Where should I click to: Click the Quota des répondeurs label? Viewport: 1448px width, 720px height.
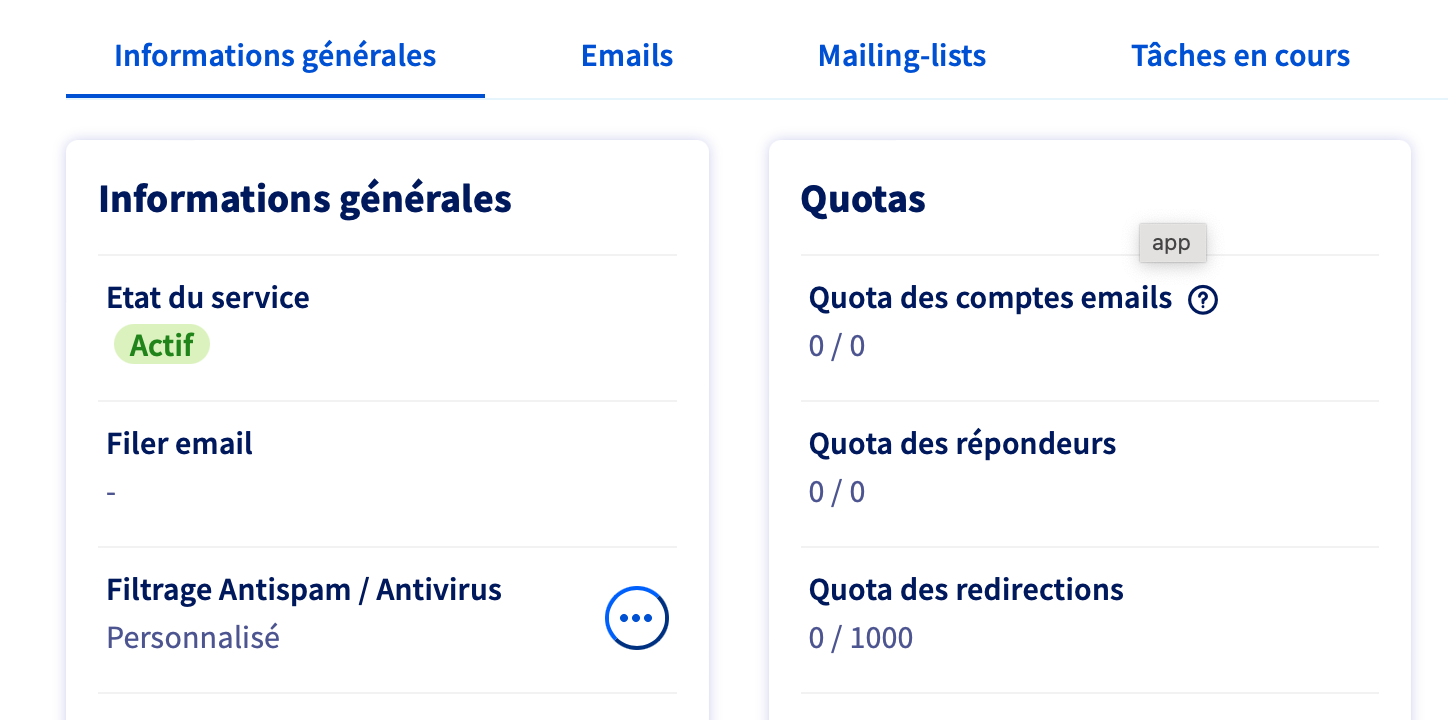(x=962, y=443)
